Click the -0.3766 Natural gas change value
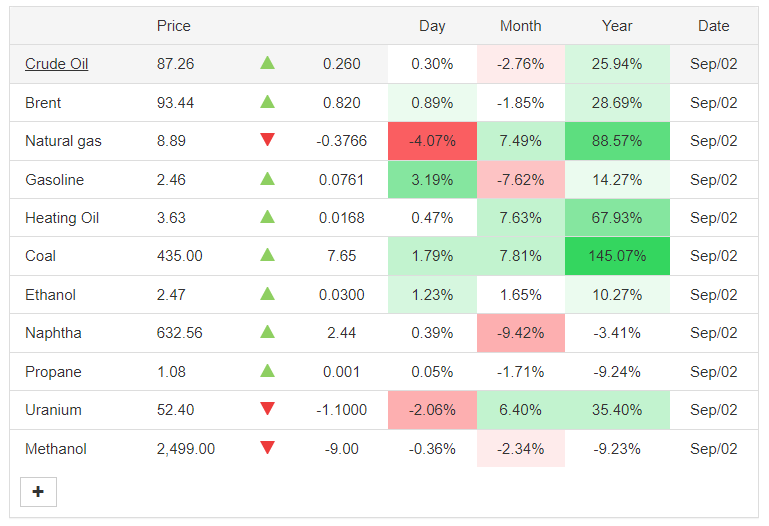This screenshot has width=769, height=526. (341, 141)
